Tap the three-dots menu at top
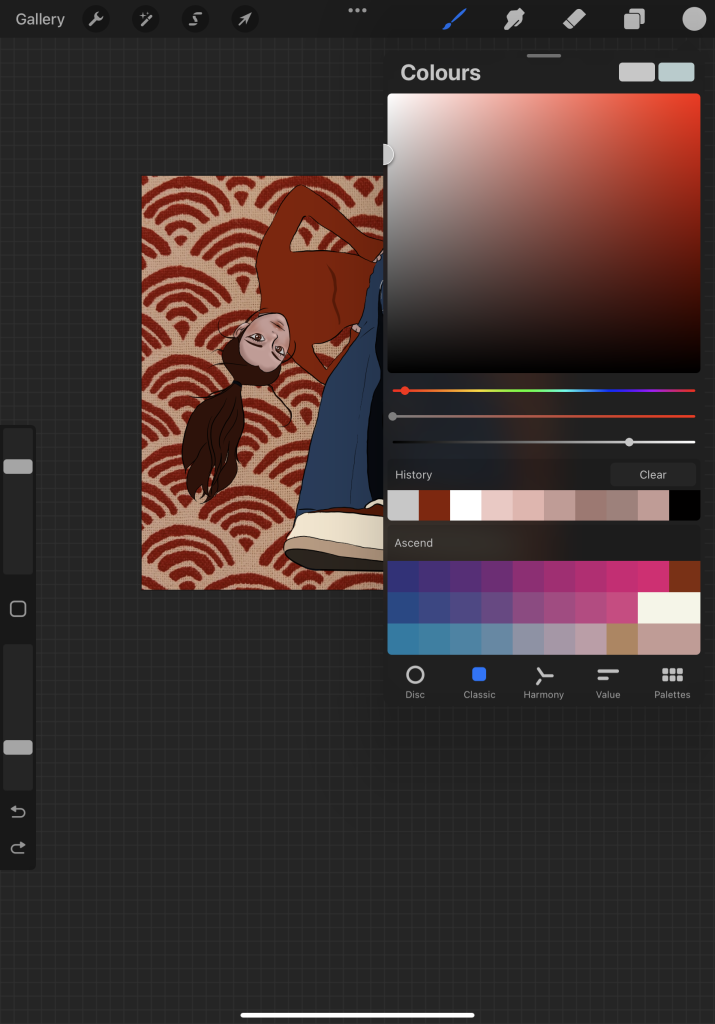 click(357, 10)
